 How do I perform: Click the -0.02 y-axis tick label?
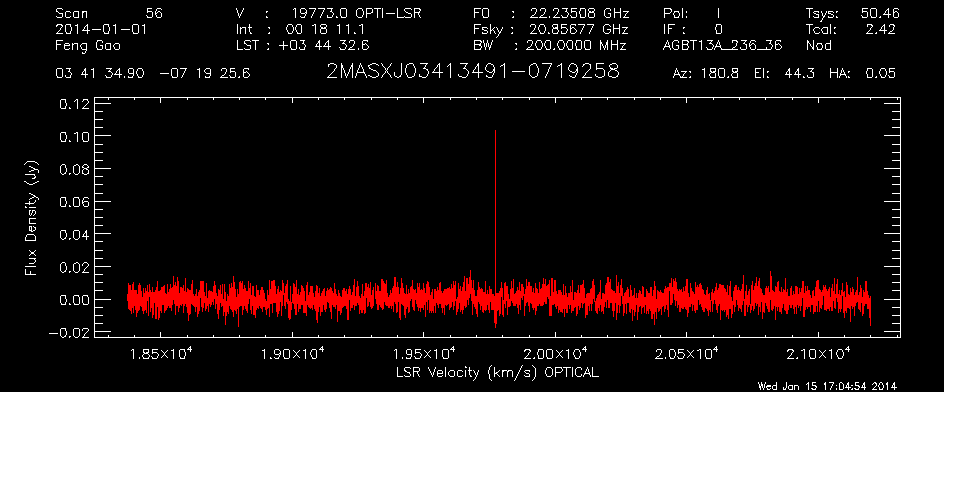coord(69,333)
